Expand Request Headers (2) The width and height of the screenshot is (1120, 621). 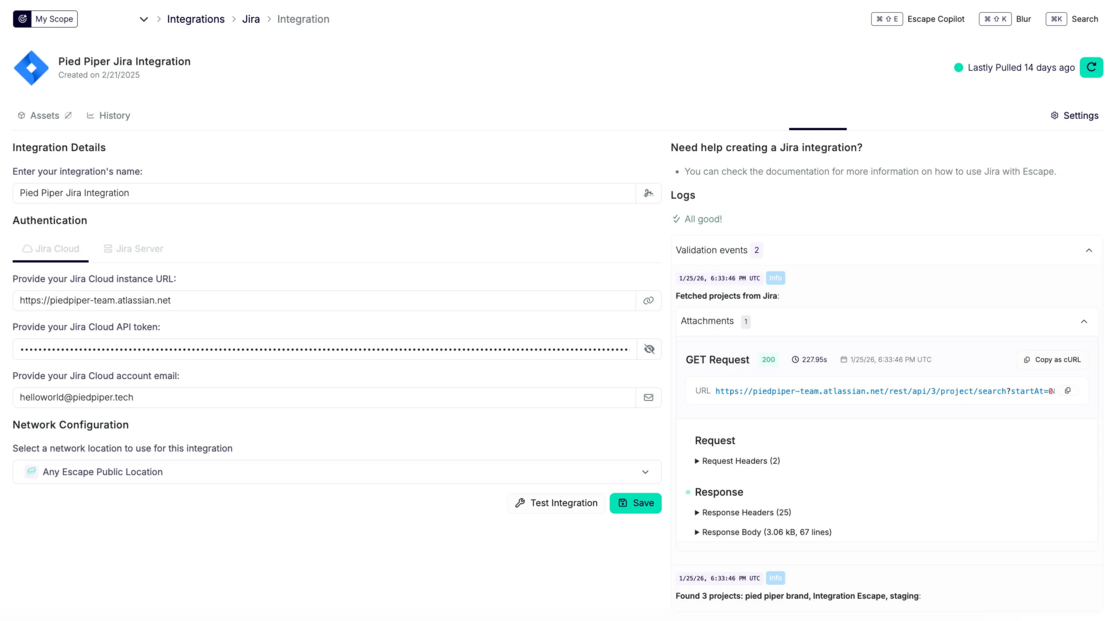click(x=737, y=461)
